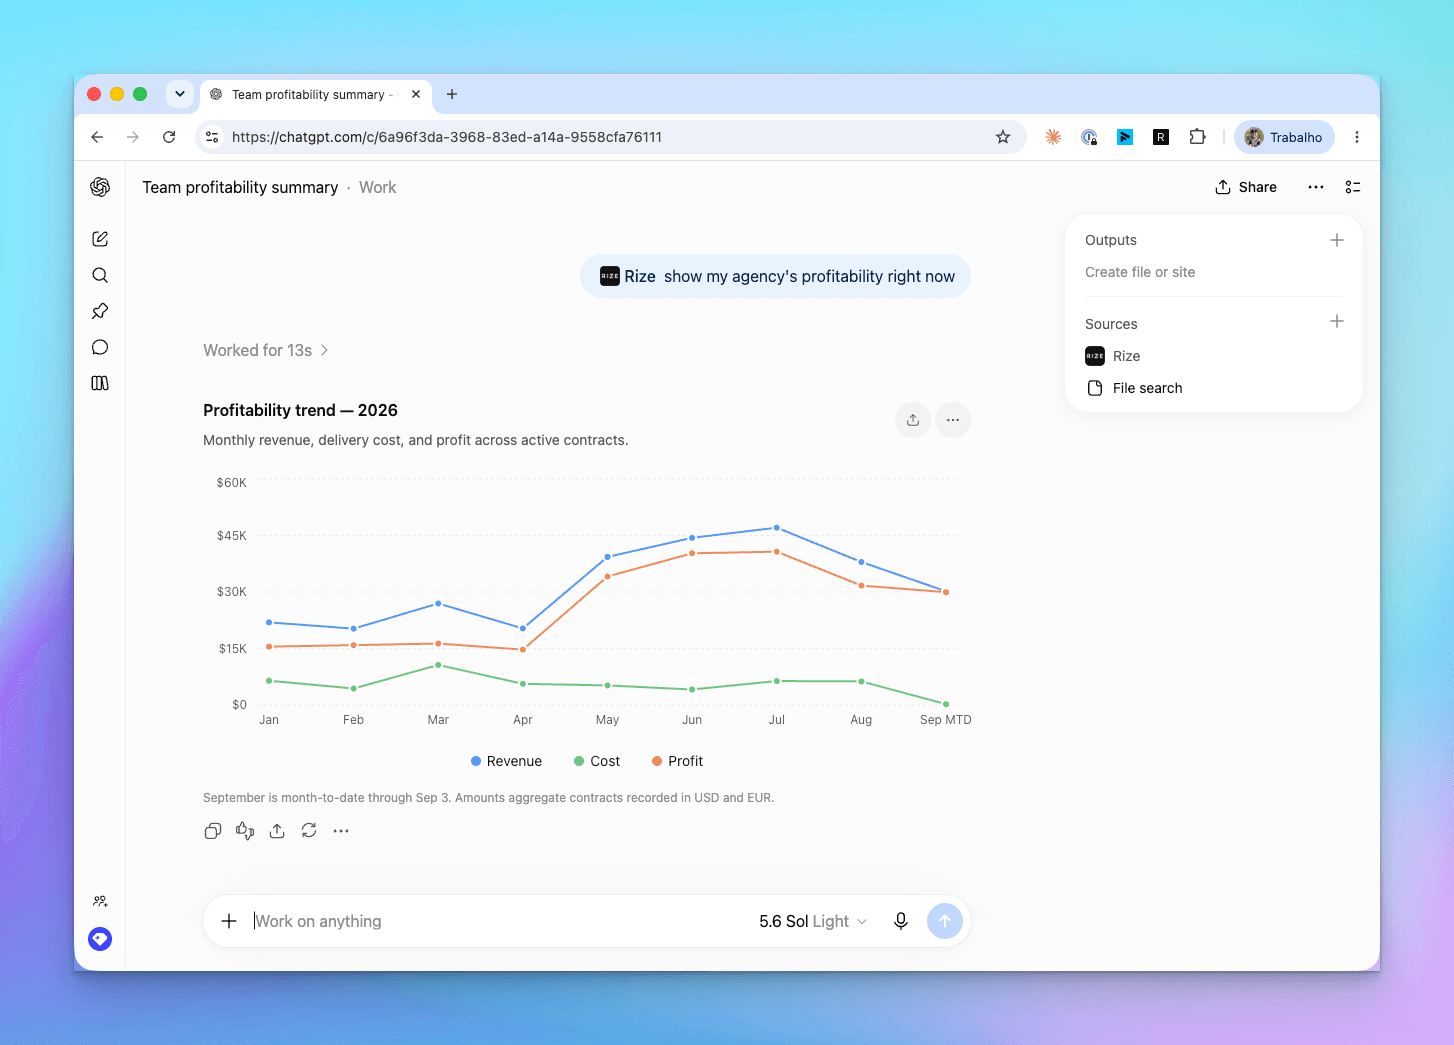Copy the response with copy icon
The height and width of the screenshot is (1045, 1454).
tap(213, 831)
